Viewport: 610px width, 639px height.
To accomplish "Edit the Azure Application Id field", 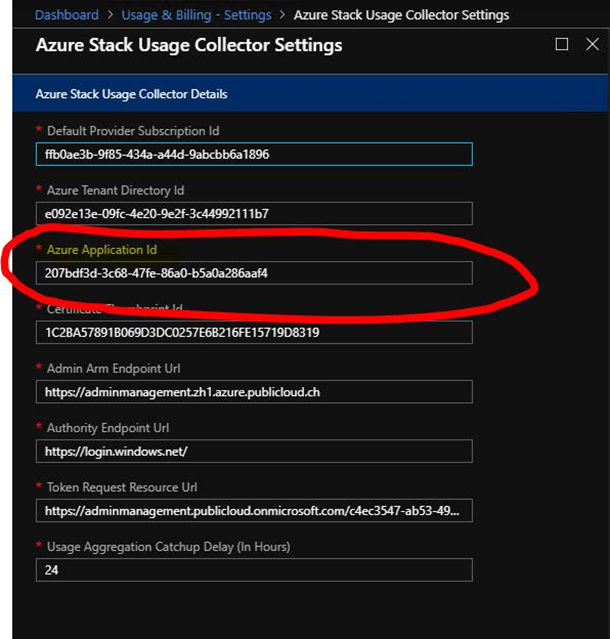I will click(x=254, y=273).
